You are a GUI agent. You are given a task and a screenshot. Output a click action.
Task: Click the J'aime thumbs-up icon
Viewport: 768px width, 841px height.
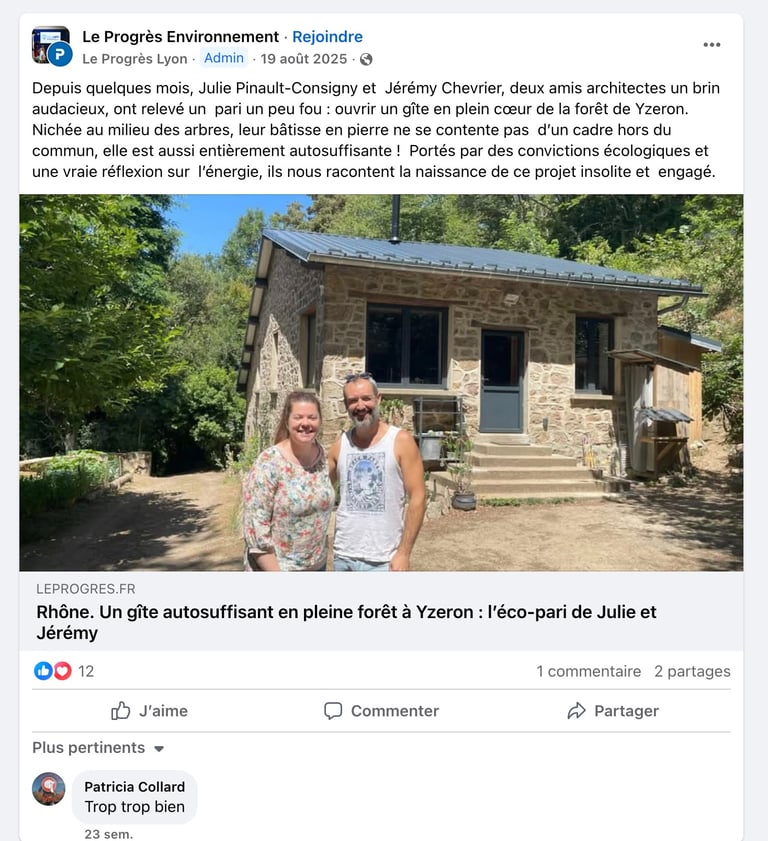pos(121,711)
